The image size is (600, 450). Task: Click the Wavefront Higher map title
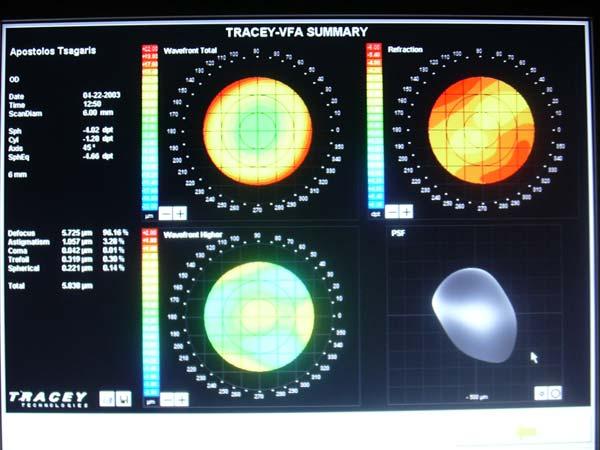coord(192,235)
